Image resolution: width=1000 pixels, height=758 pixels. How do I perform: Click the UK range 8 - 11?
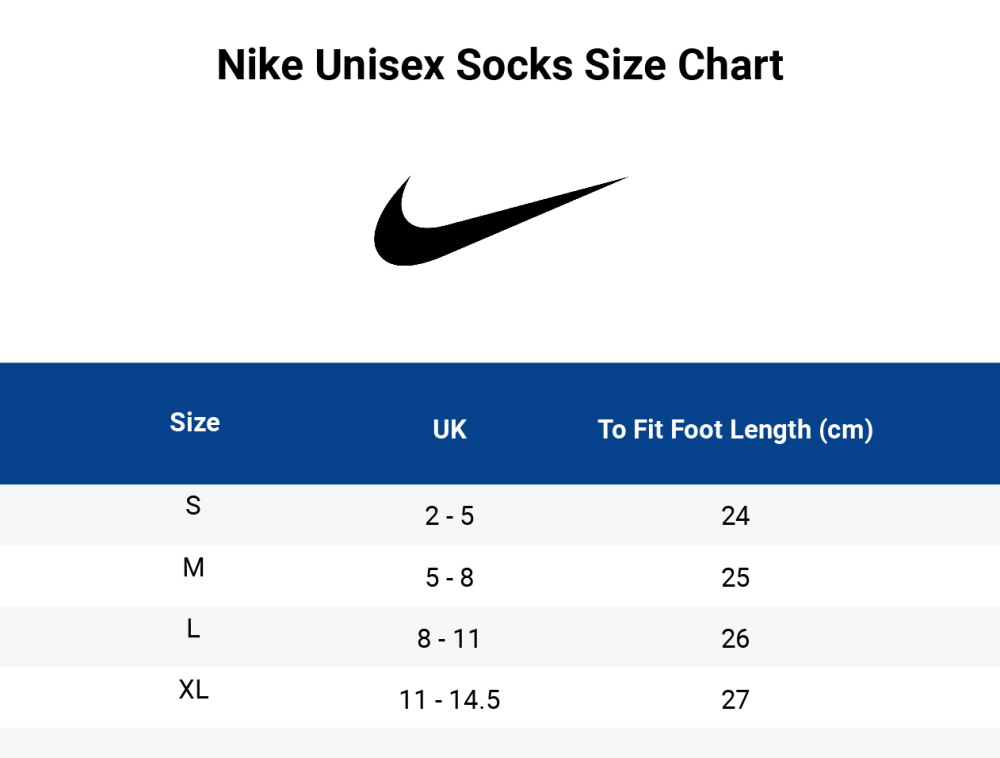pos(449,639)
